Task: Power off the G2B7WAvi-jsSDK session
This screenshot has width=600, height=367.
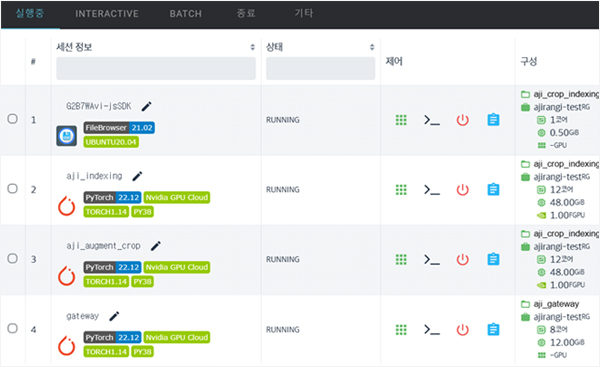Action: [462, 120]
